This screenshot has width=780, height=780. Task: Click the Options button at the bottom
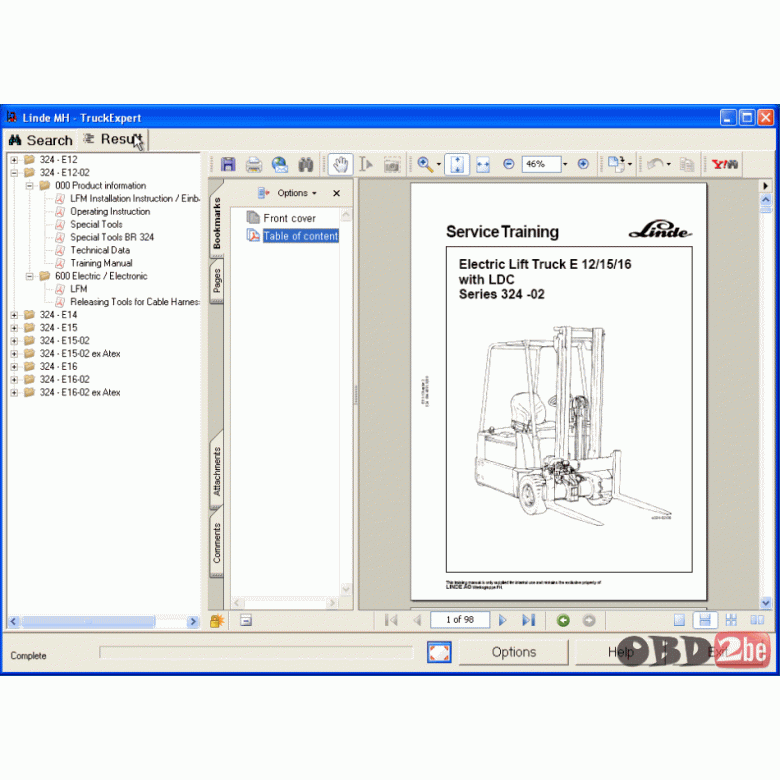513,652
